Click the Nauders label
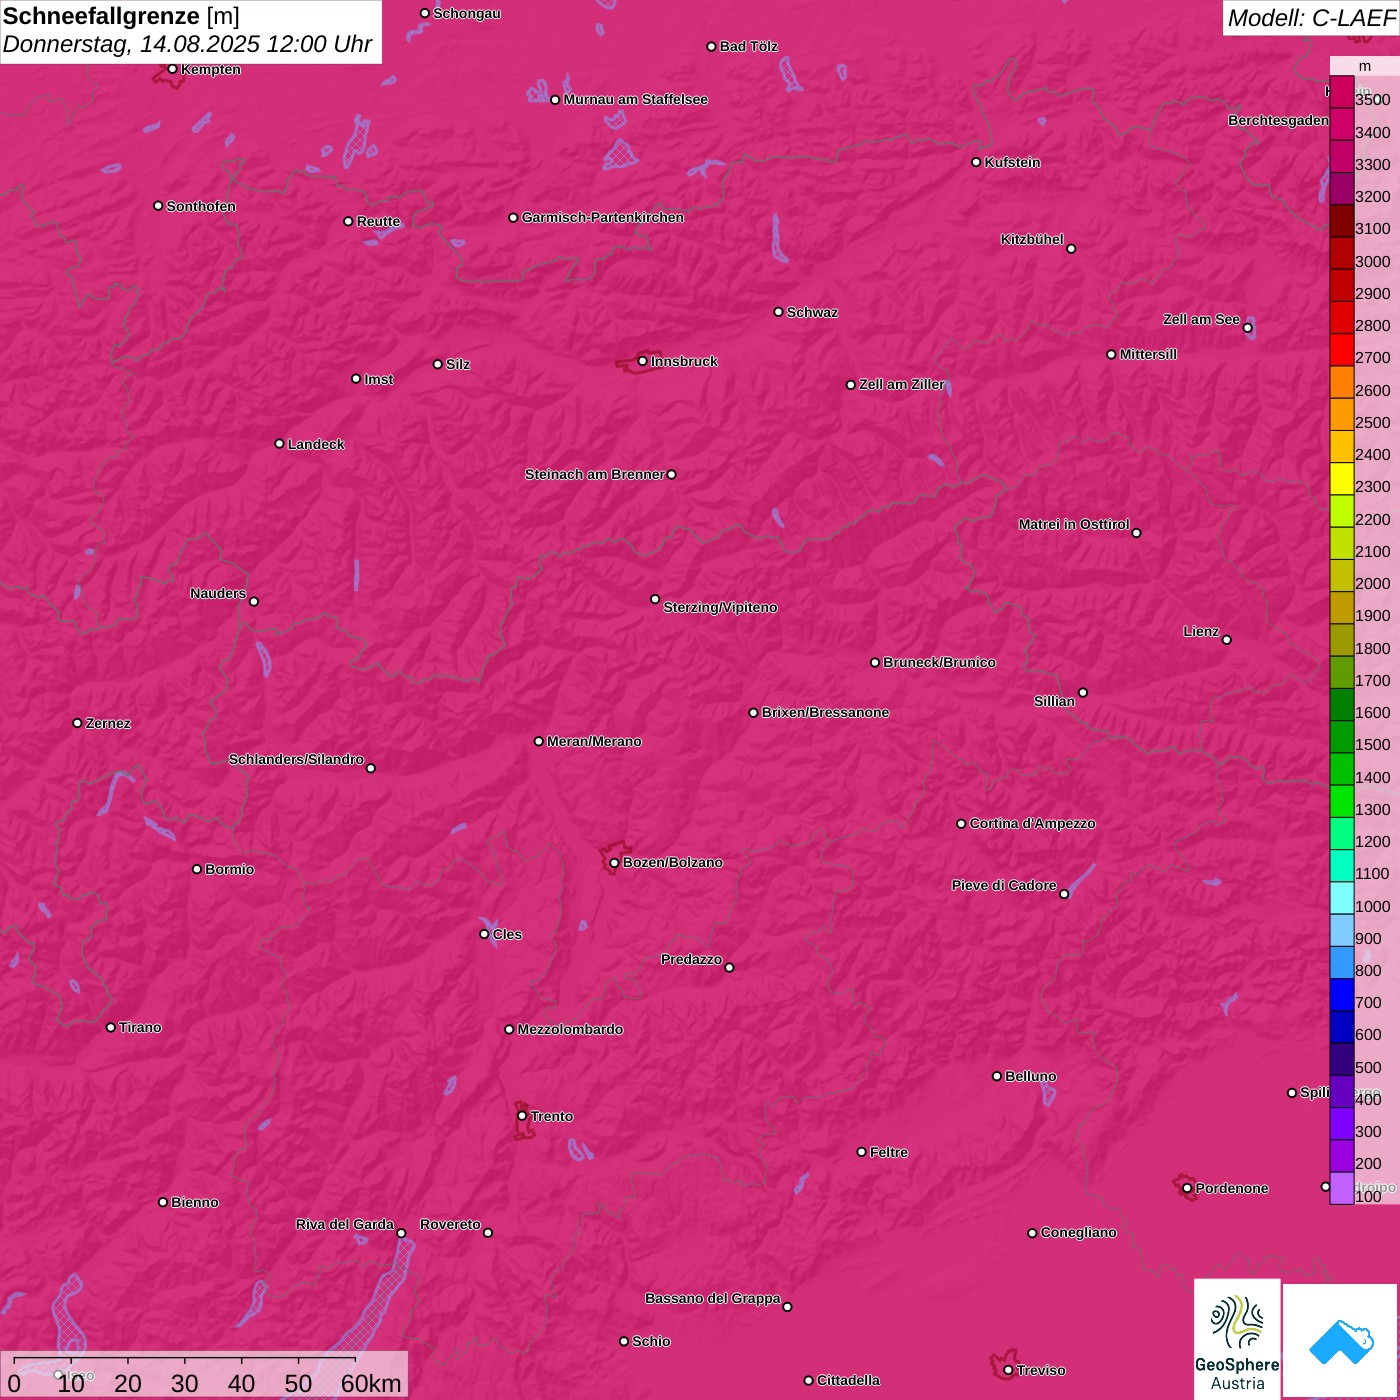The height and width of the screenshot is (1400, 1400). tap(218, 593)
